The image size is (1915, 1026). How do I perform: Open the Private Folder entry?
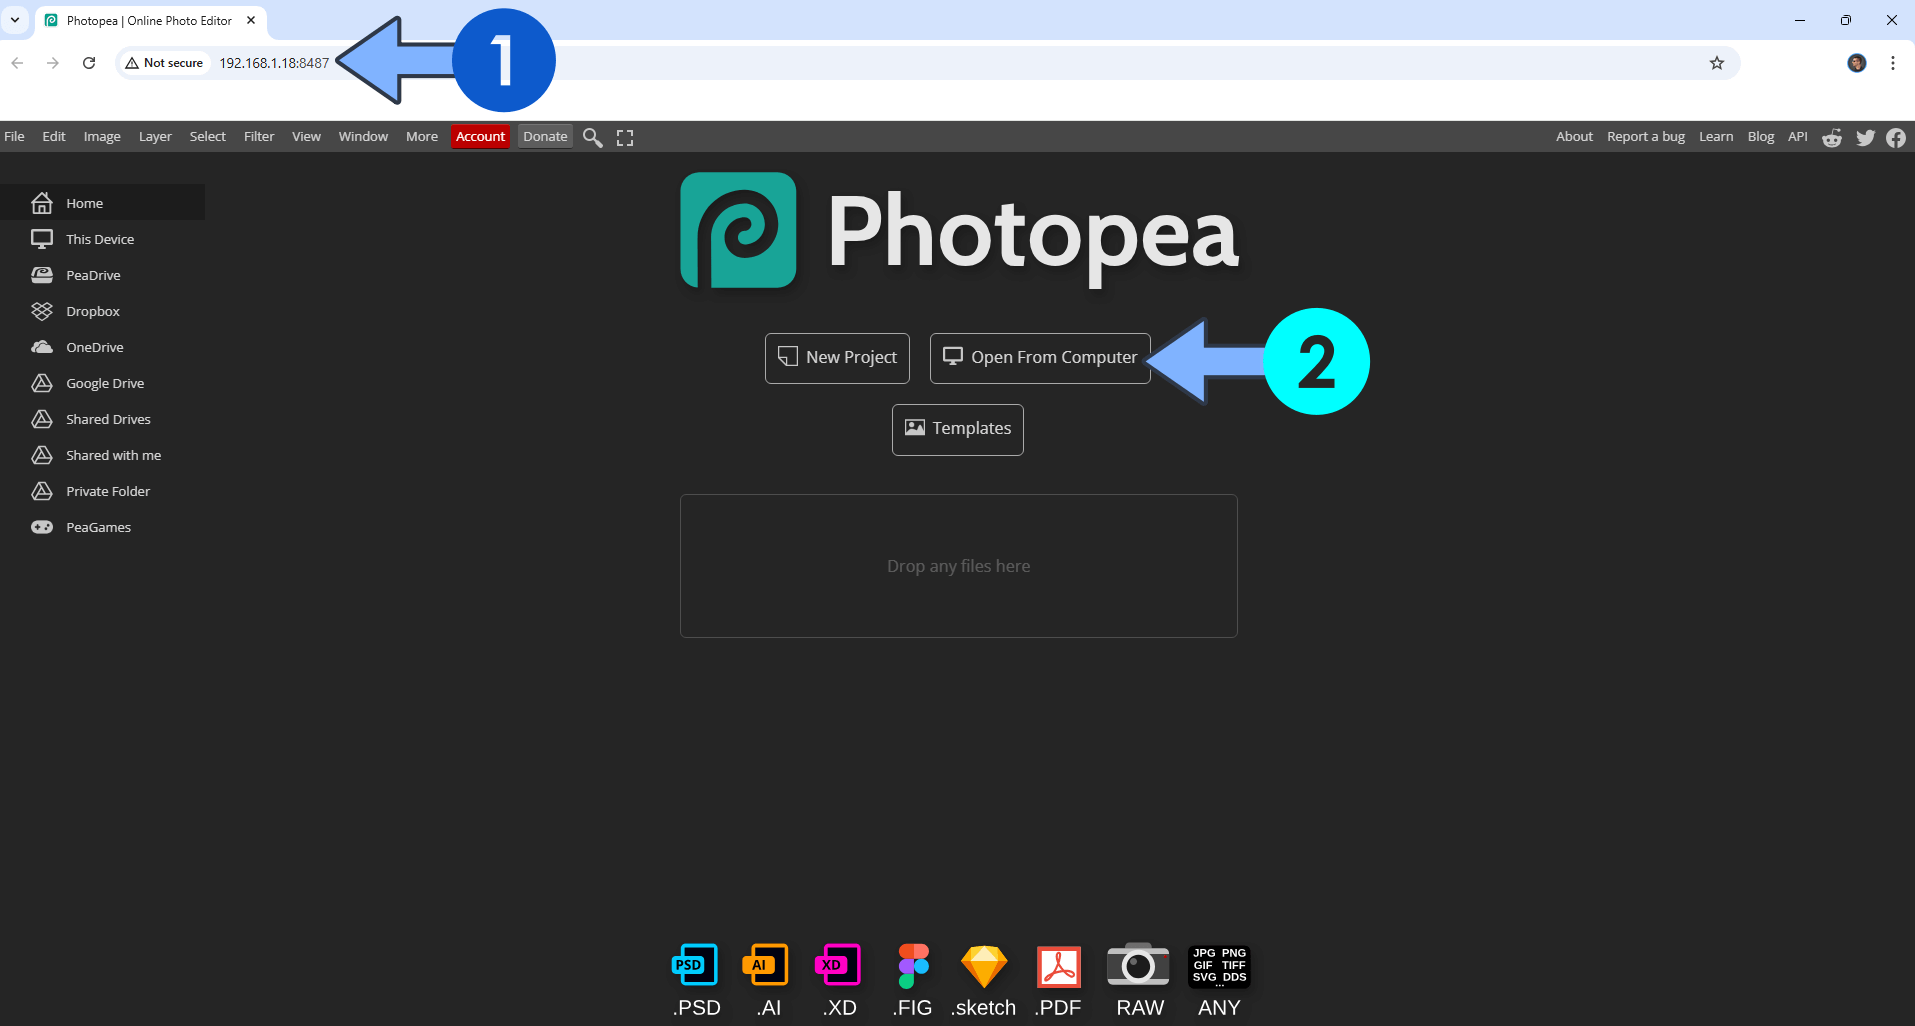pos(102,491)
